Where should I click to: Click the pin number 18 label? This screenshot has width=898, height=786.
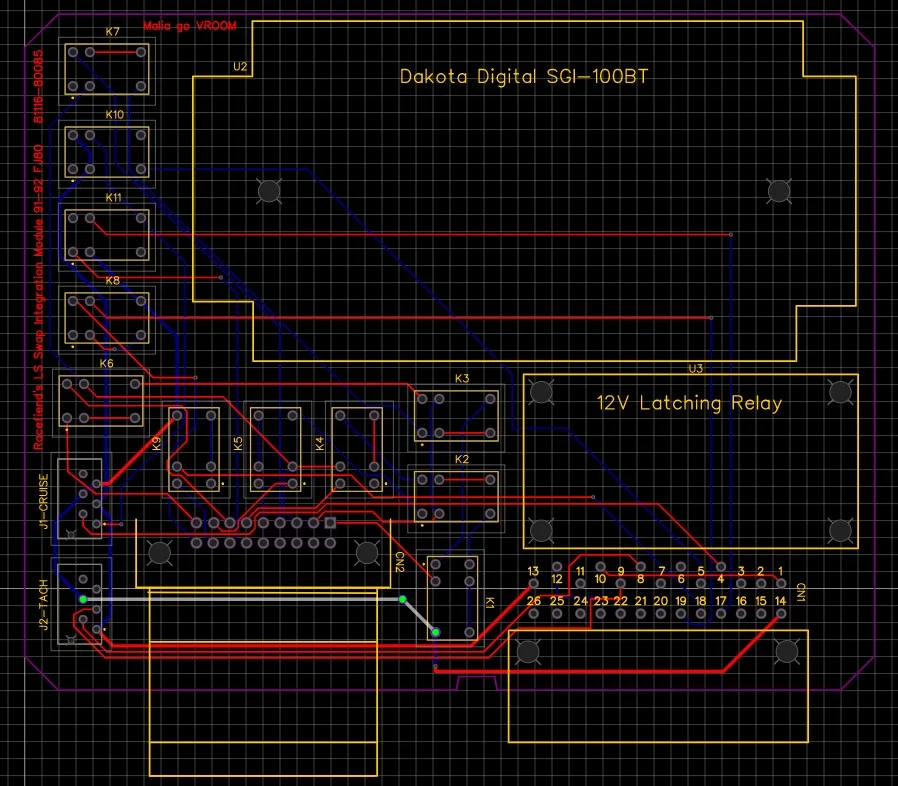700,601
